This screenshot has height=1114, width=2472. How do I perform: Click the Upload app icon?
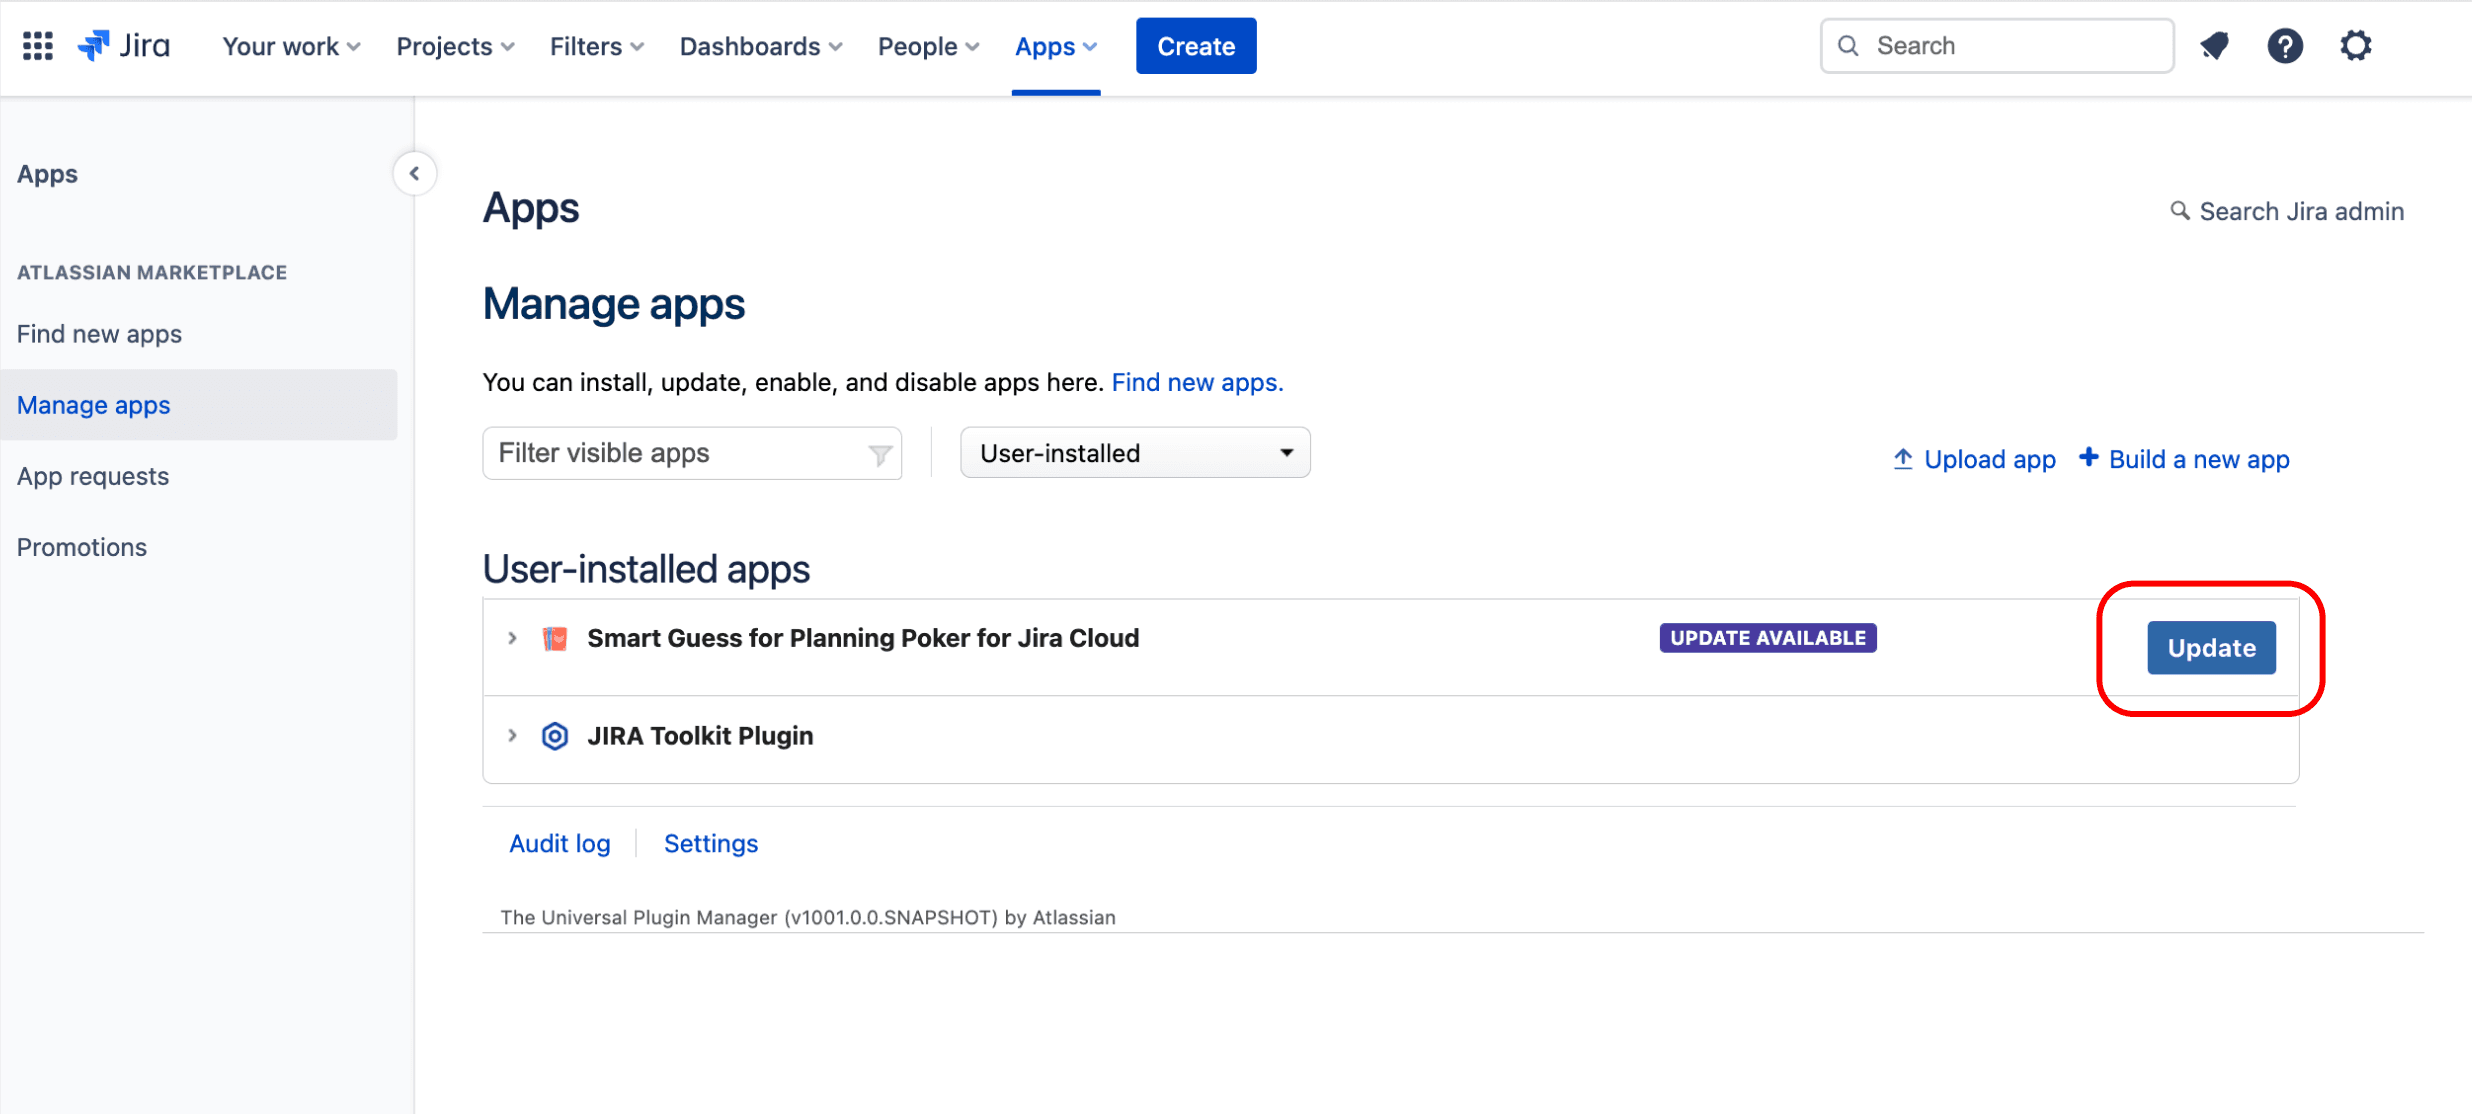(x=1902, y=459)
